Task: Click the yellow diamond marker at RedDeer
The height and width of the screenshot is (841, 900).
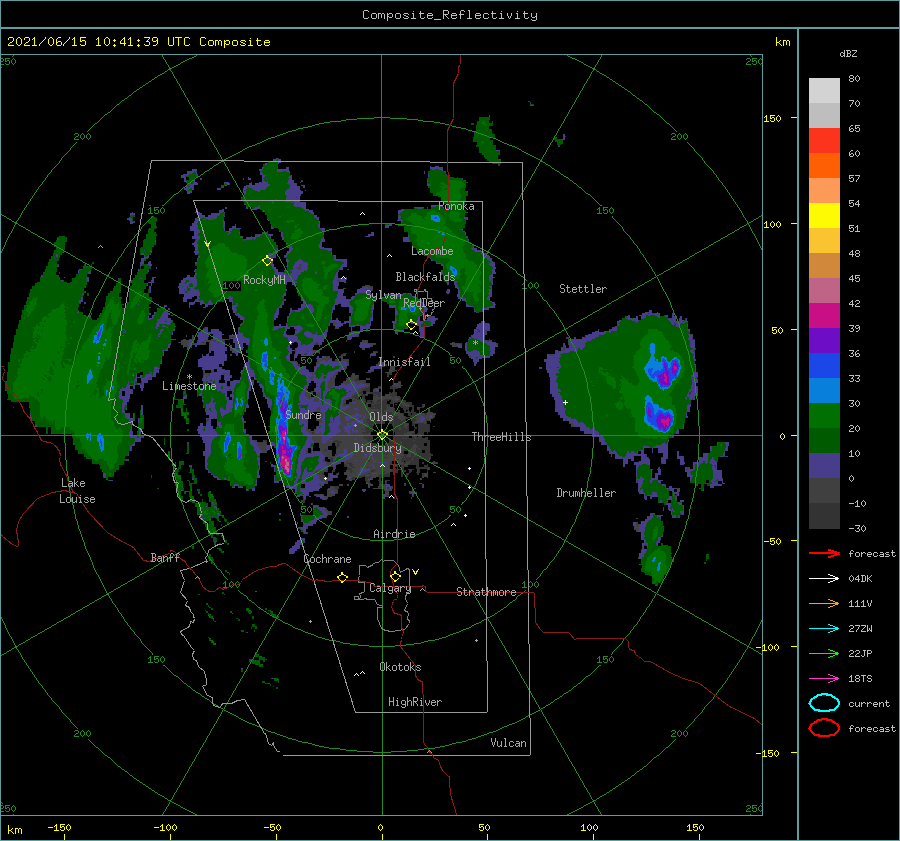Action: (411, 325)
